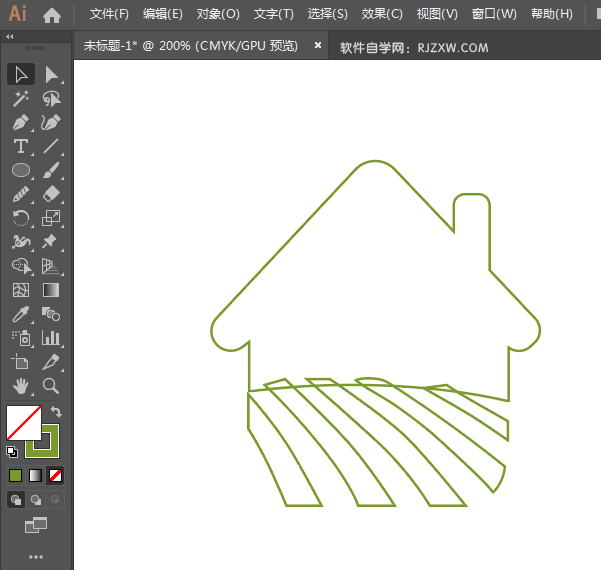
Task: Select the Column Graph tool
Action: pos(51,338)
